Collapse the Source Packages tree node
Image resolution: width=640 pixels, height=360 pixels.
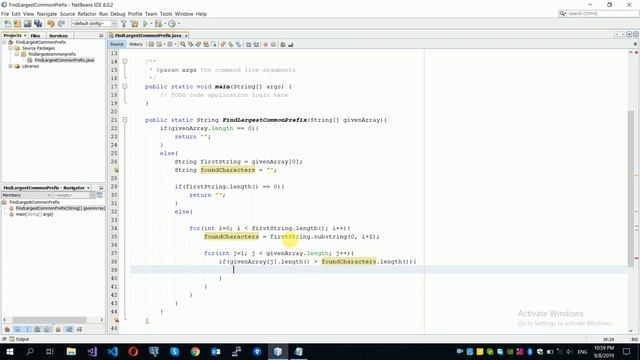point(11,48)
